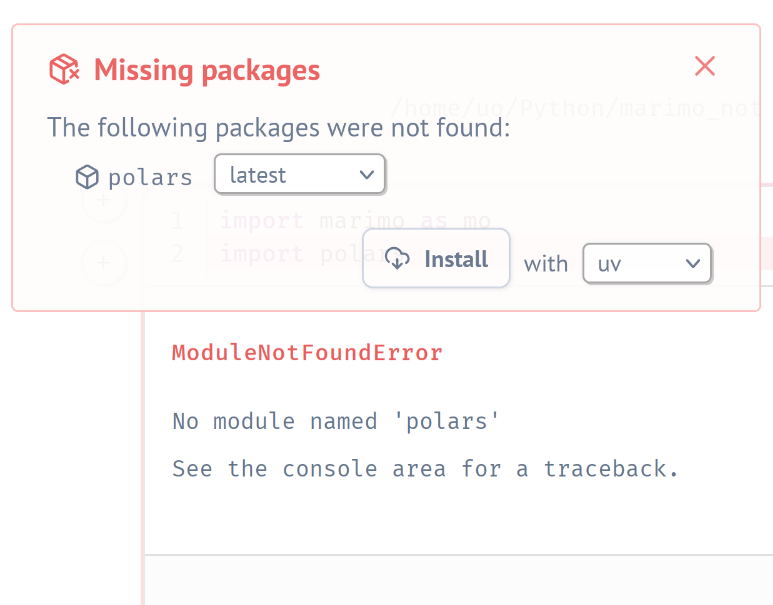Click the "No module named 'polars'" message

click(x=336, y=421)
